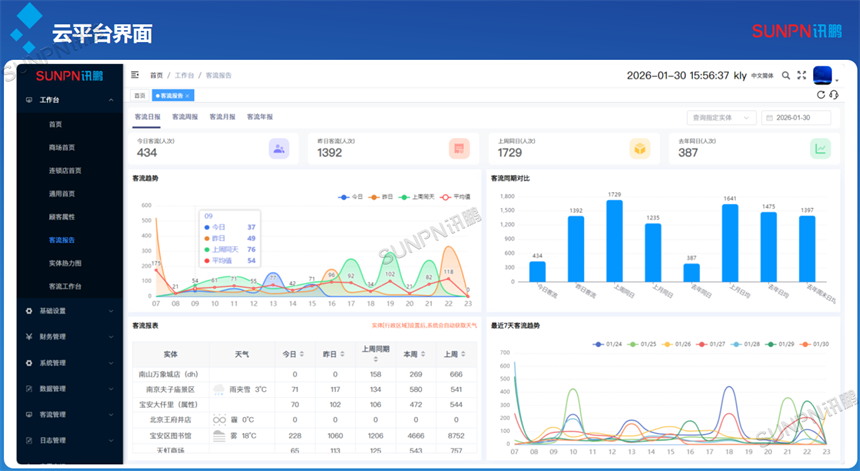Screen dimensions: 860x471
Task: Click the today's visitors people icon
Action: click(279, 149)
